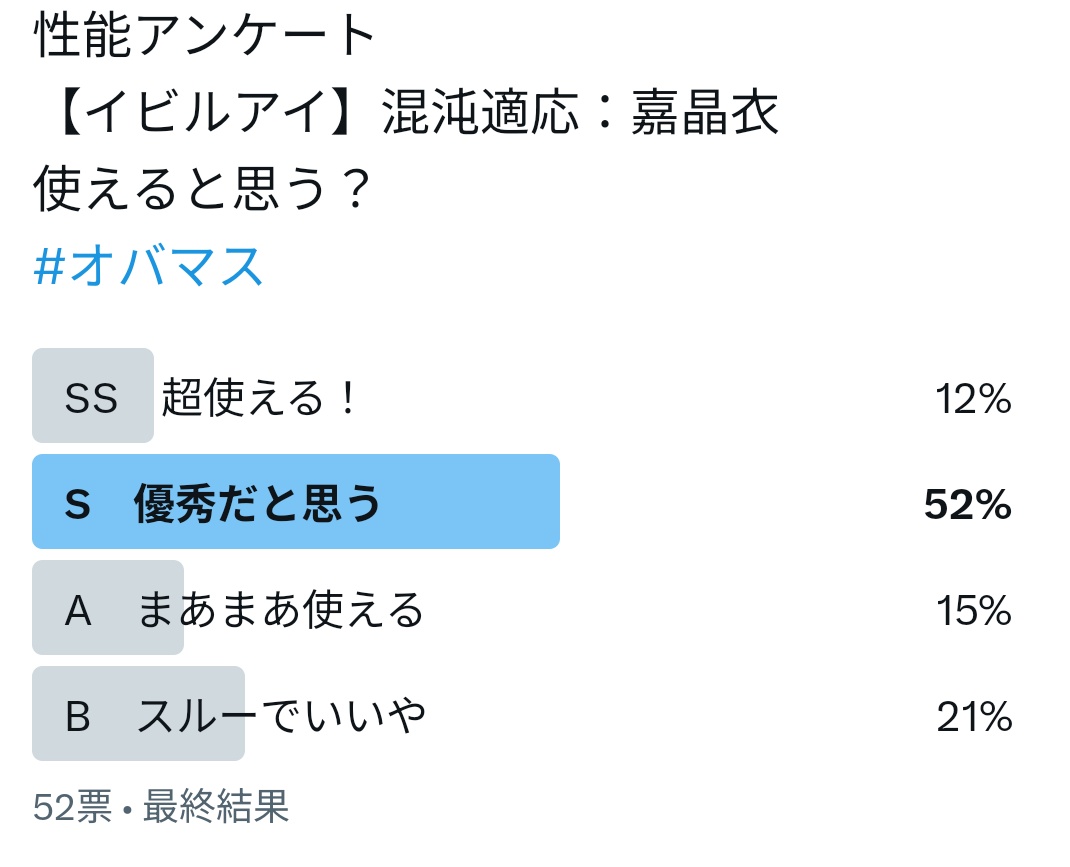Screen dimensions: 1070x867
Task: Click the bold 52% result percentage
Action: click(x=968, y=505)
